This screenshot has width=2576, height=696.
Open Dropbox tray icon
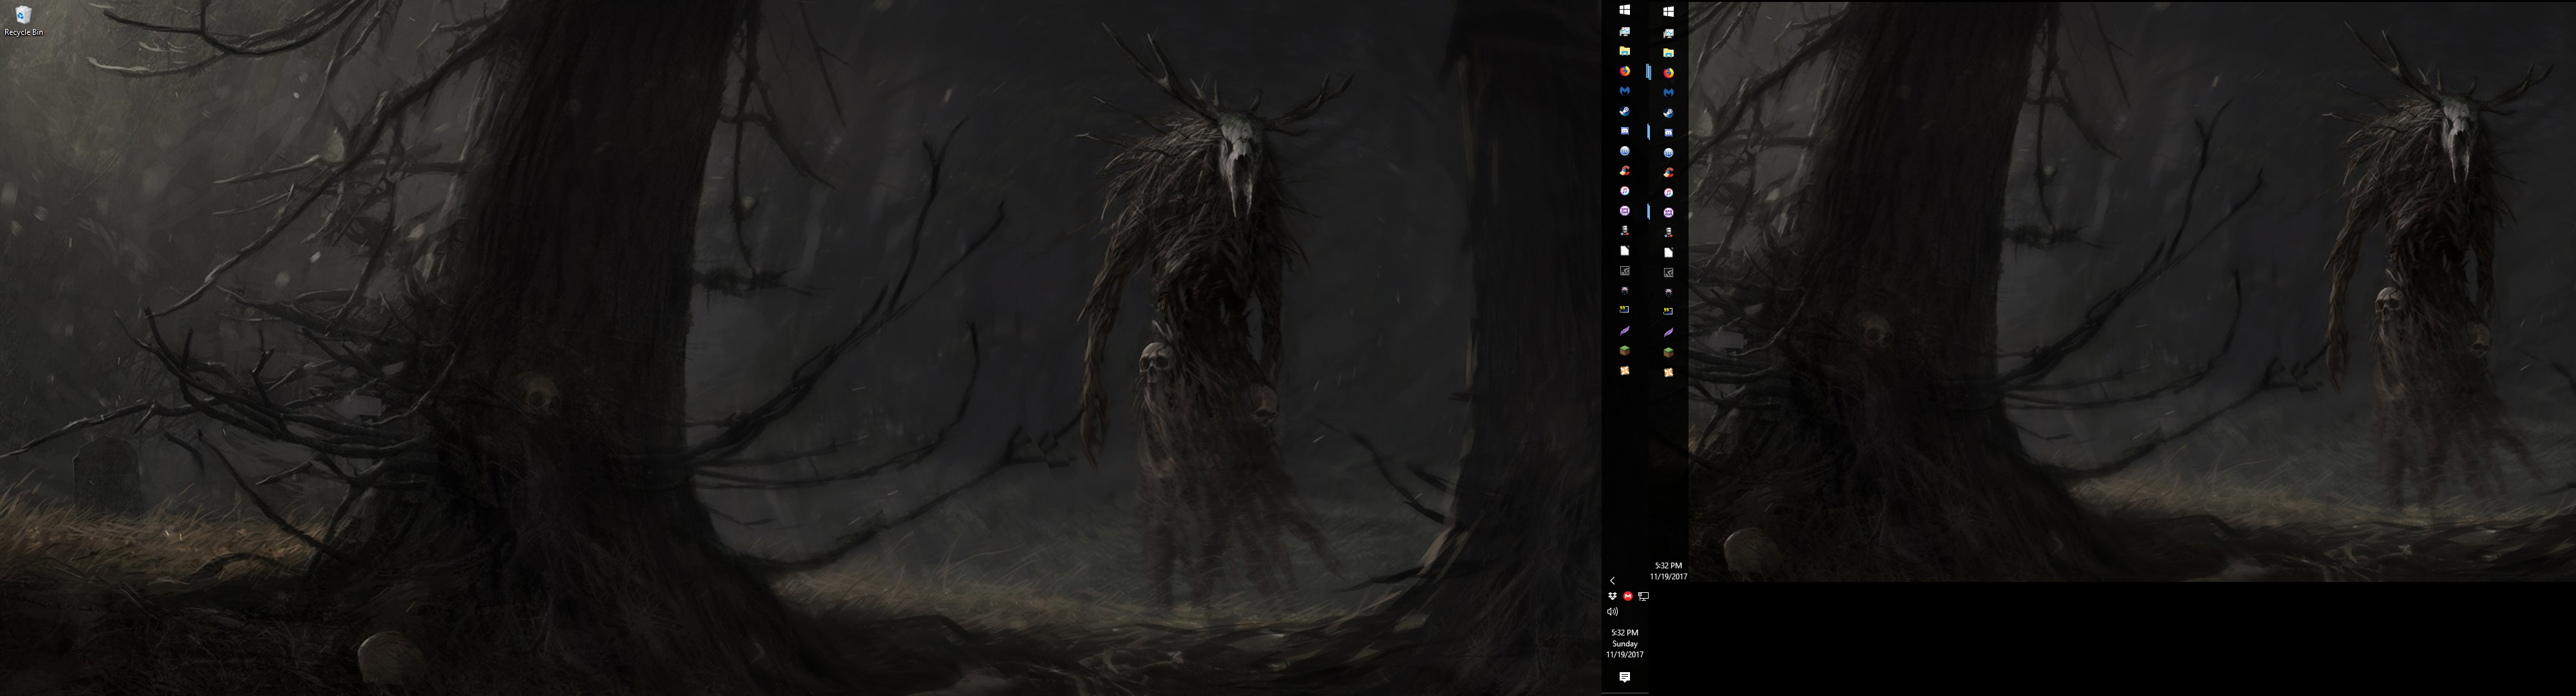coord(1612,596)
